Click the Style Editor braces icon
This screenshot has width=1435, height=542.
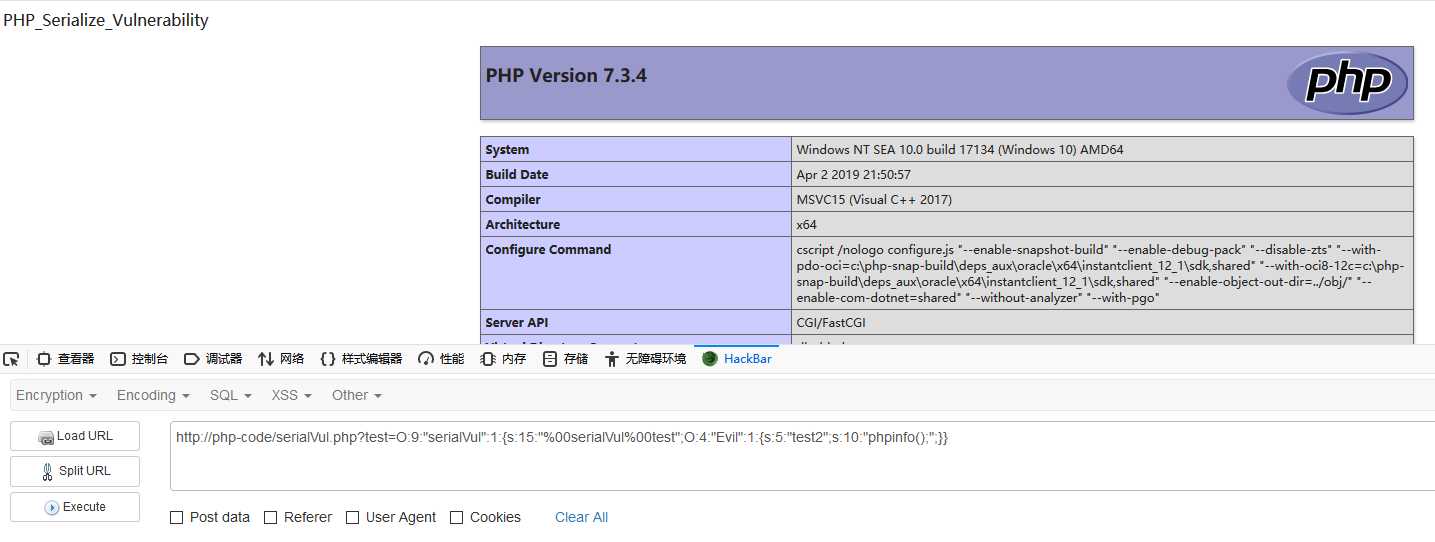328,359
